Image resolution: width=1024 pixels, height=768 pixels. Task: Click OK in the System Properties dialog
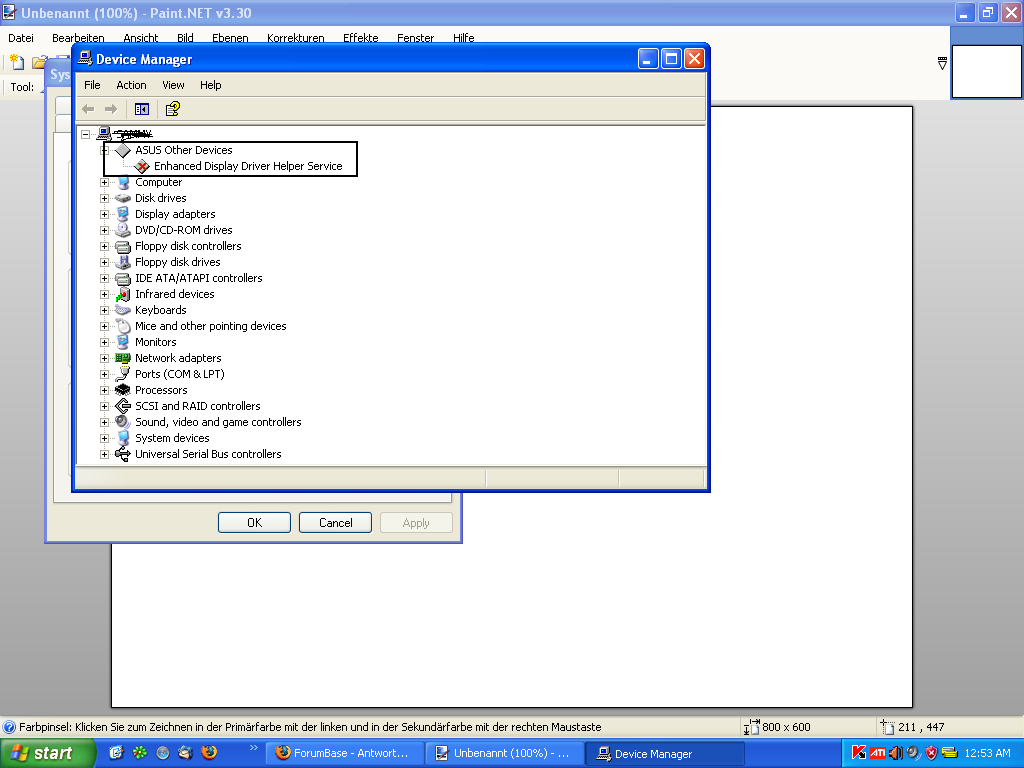(x=254, y=522)
